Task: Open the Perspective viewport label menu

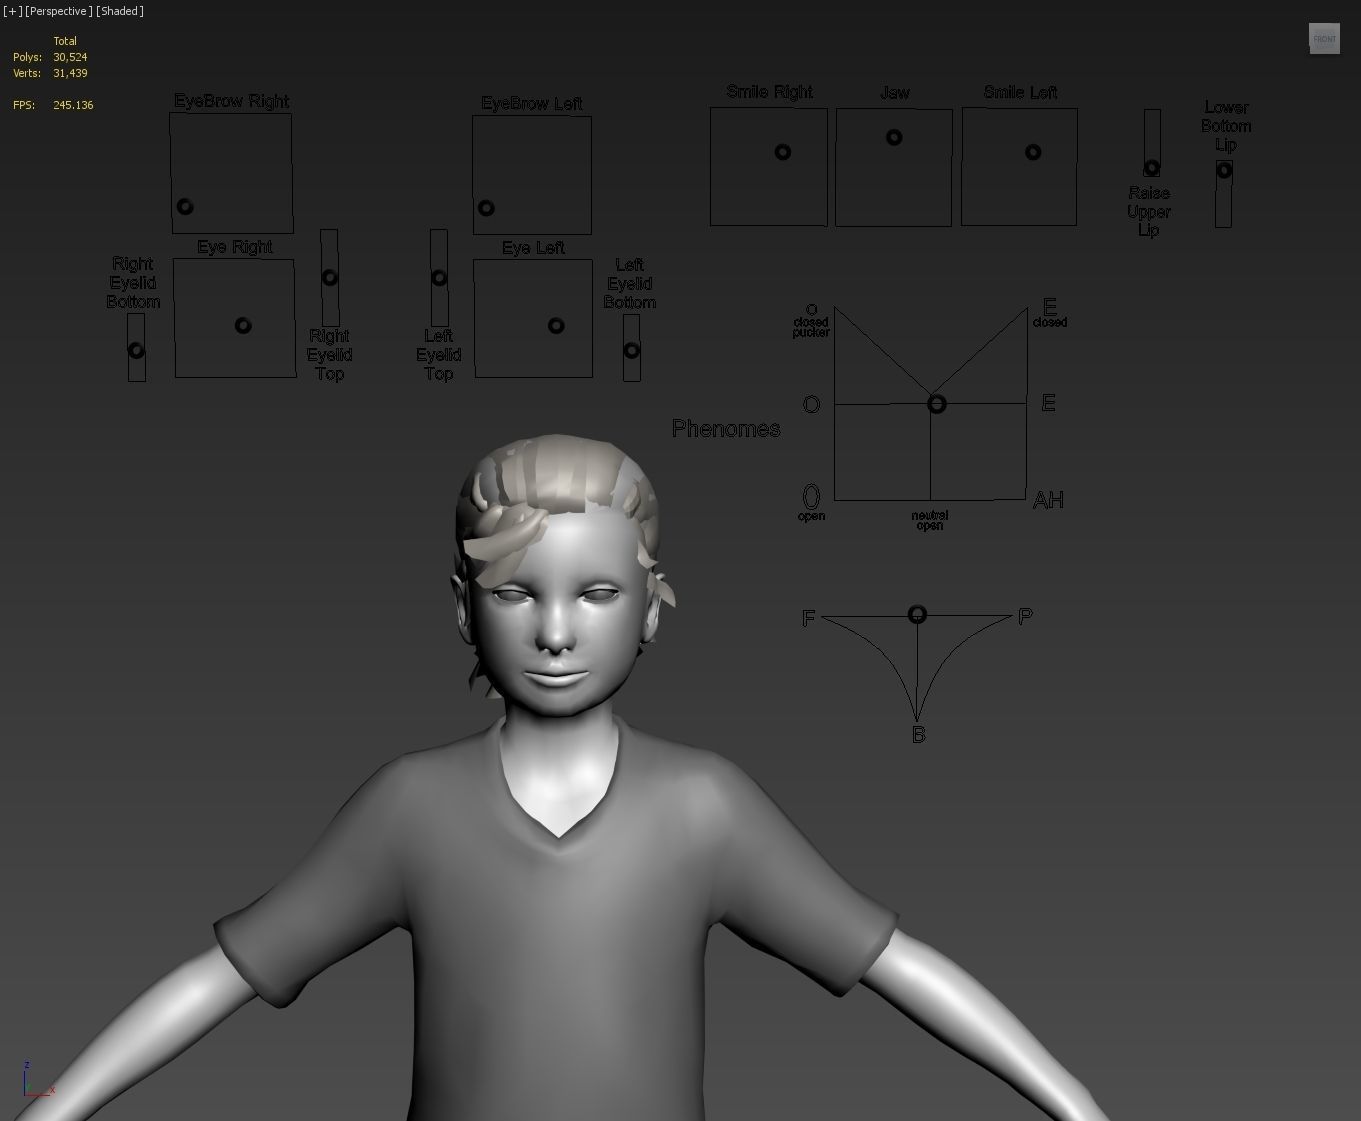Action: (59, 11)
